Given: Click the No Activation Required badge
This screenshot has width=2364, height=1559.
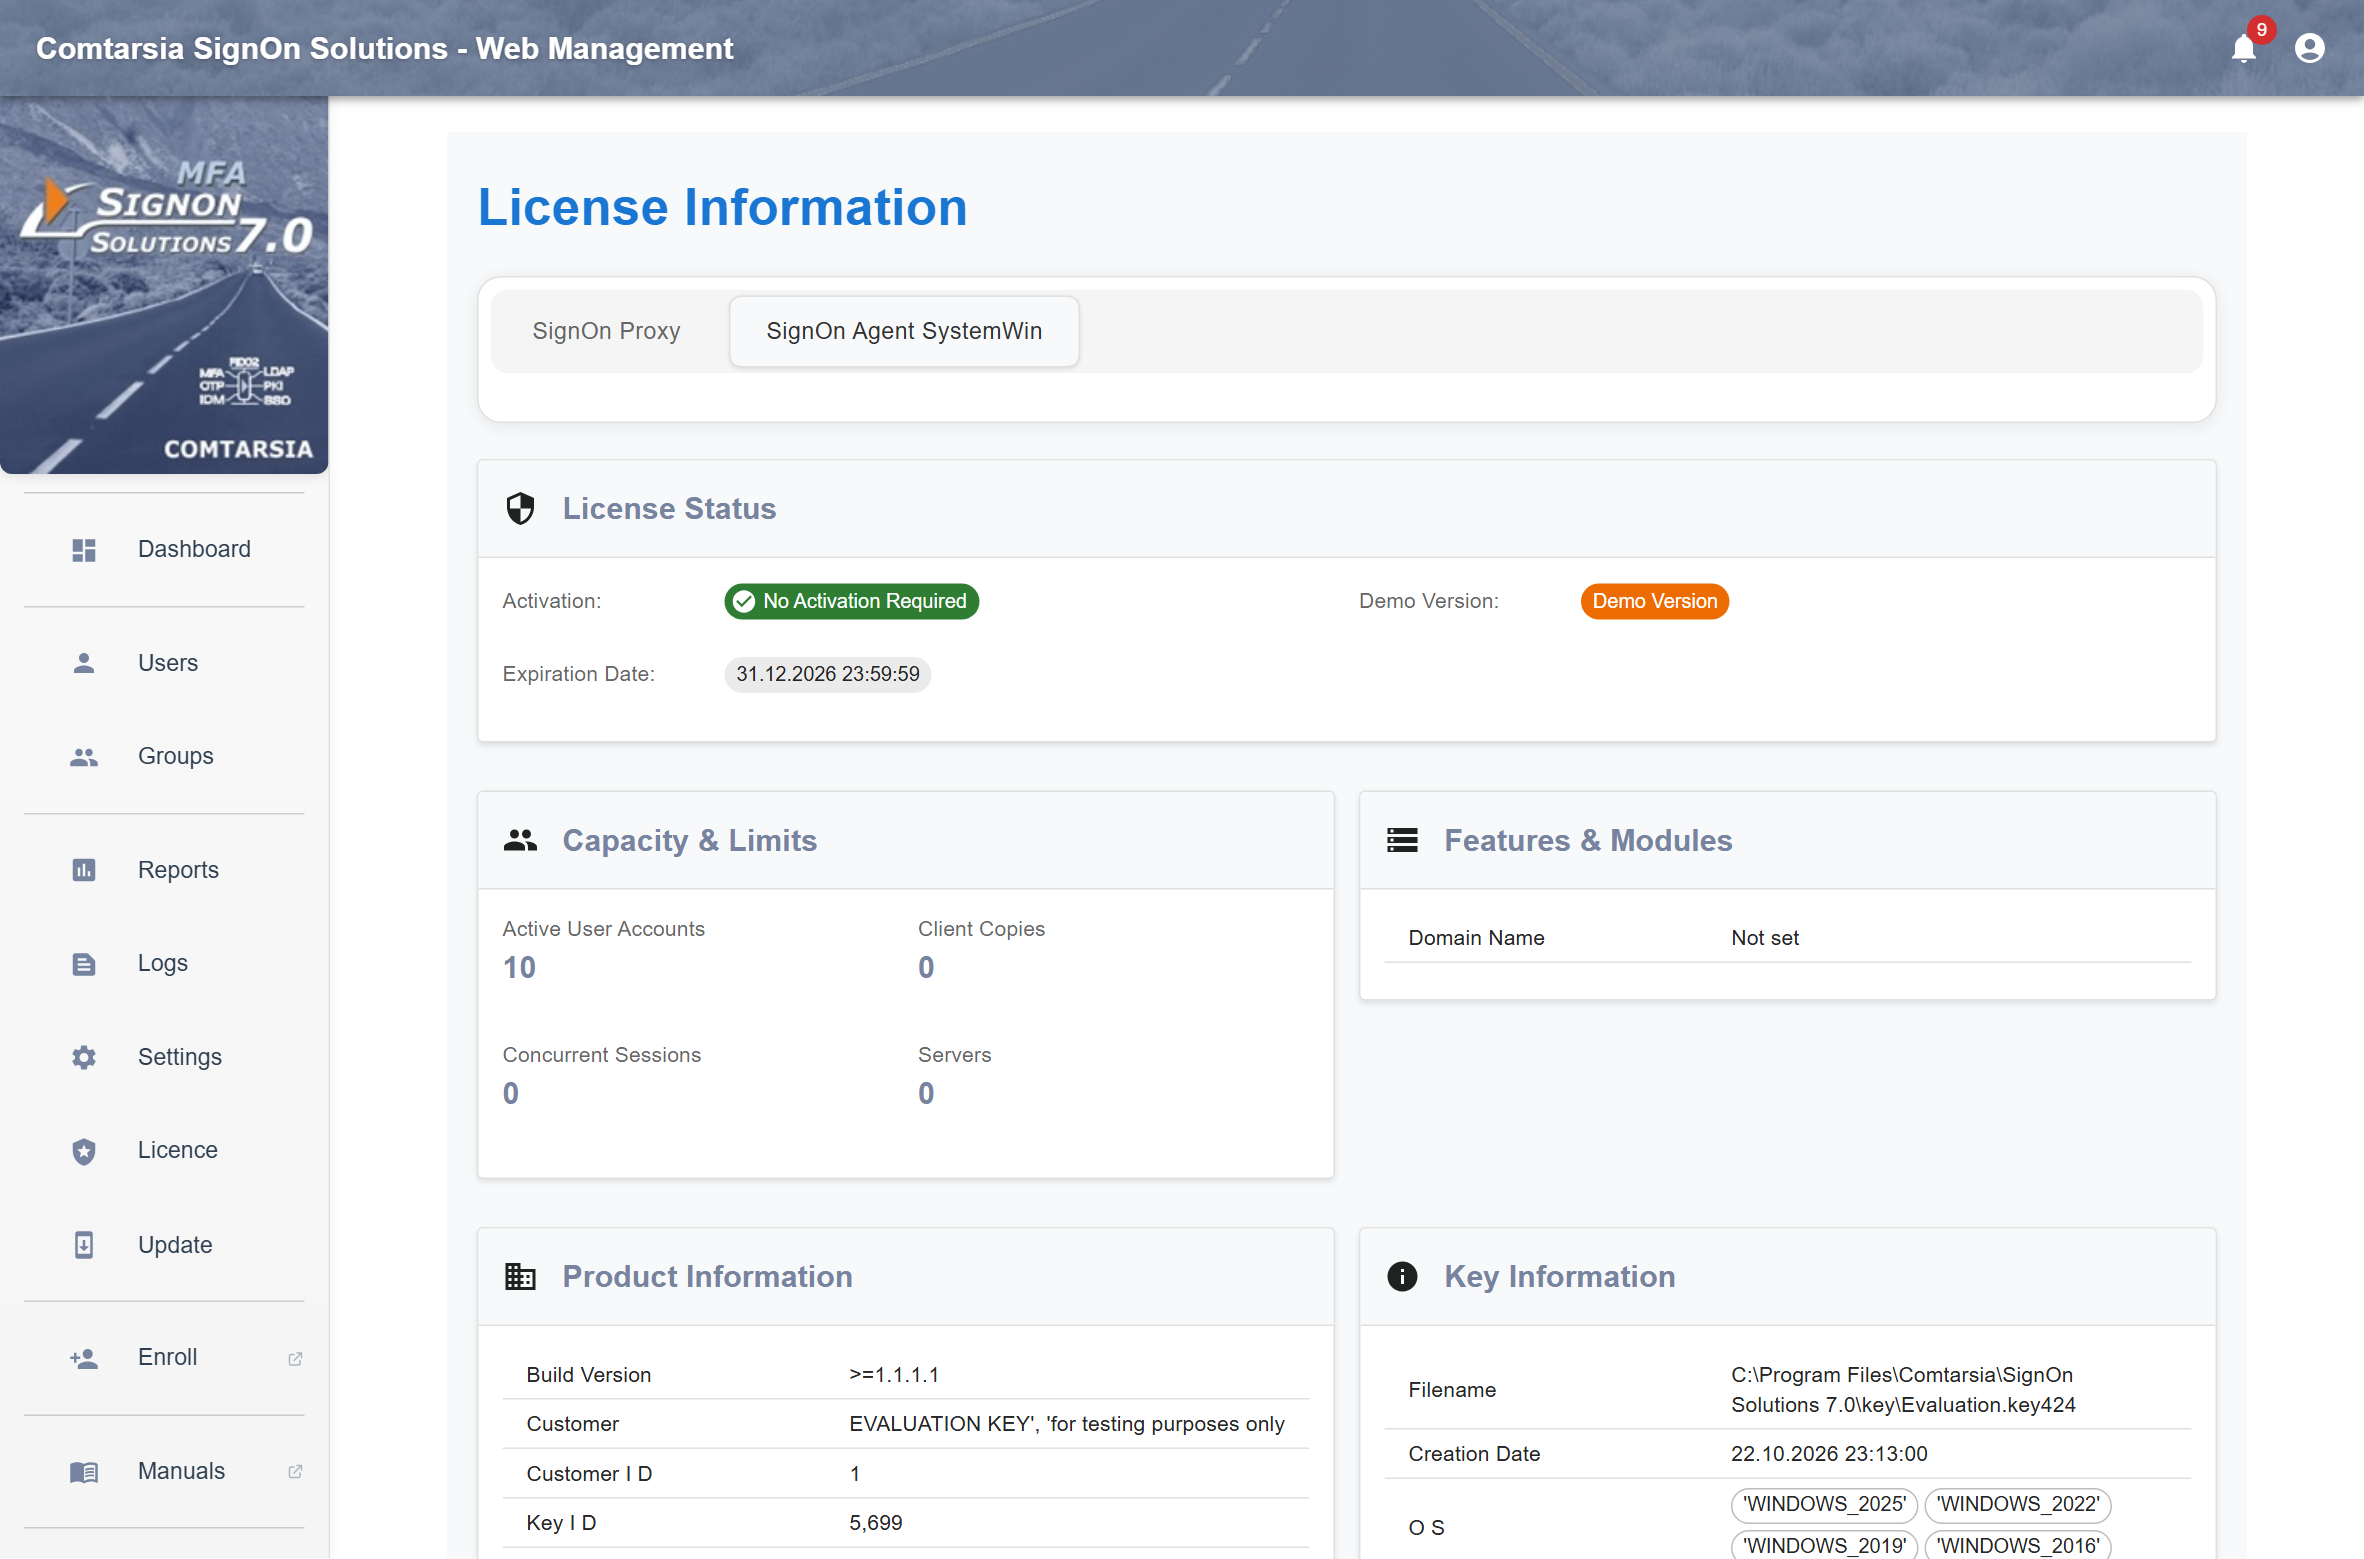Looking at the screenshot, I should 851,601.
